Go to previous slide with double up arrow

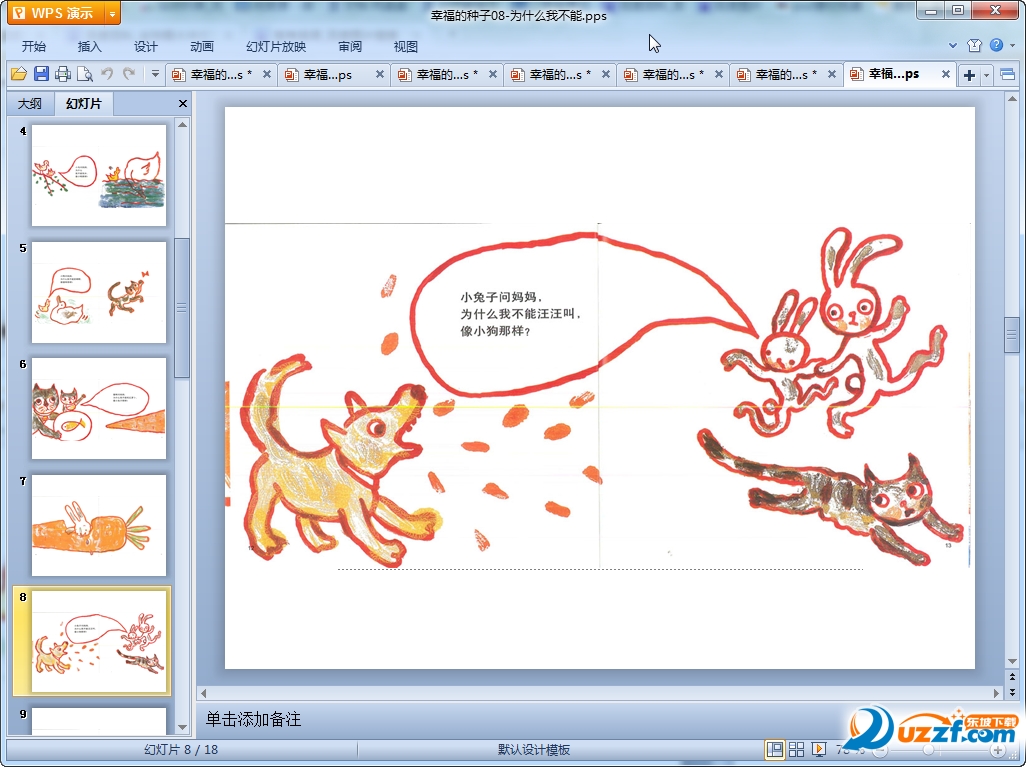click(x=1012, y=677)
